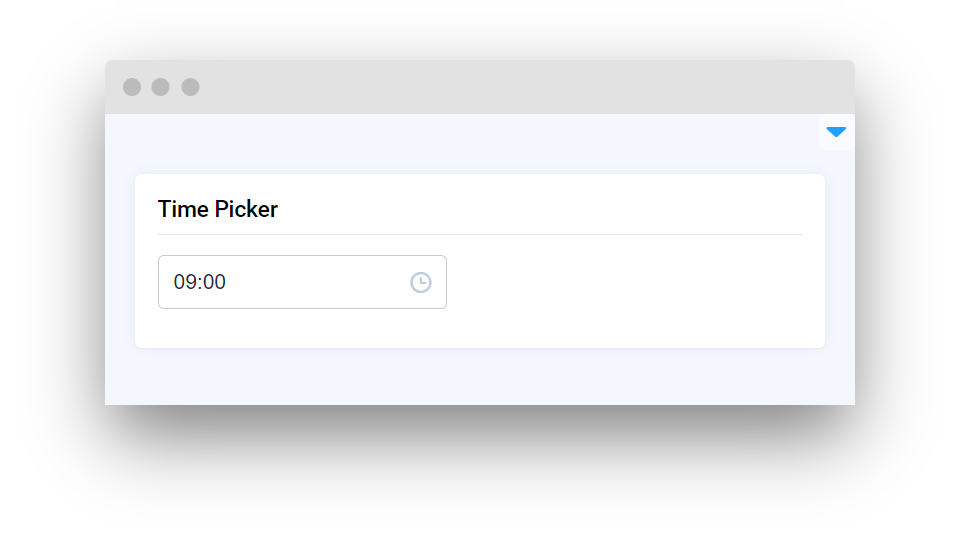Select the minutes value 00
Image resolution: width=960 pixels, height=555 pixels.
pos(214,282)
